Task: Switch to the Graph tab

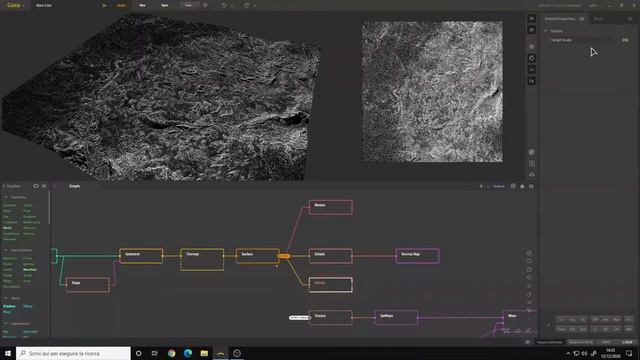Action: tap(74, 186)
